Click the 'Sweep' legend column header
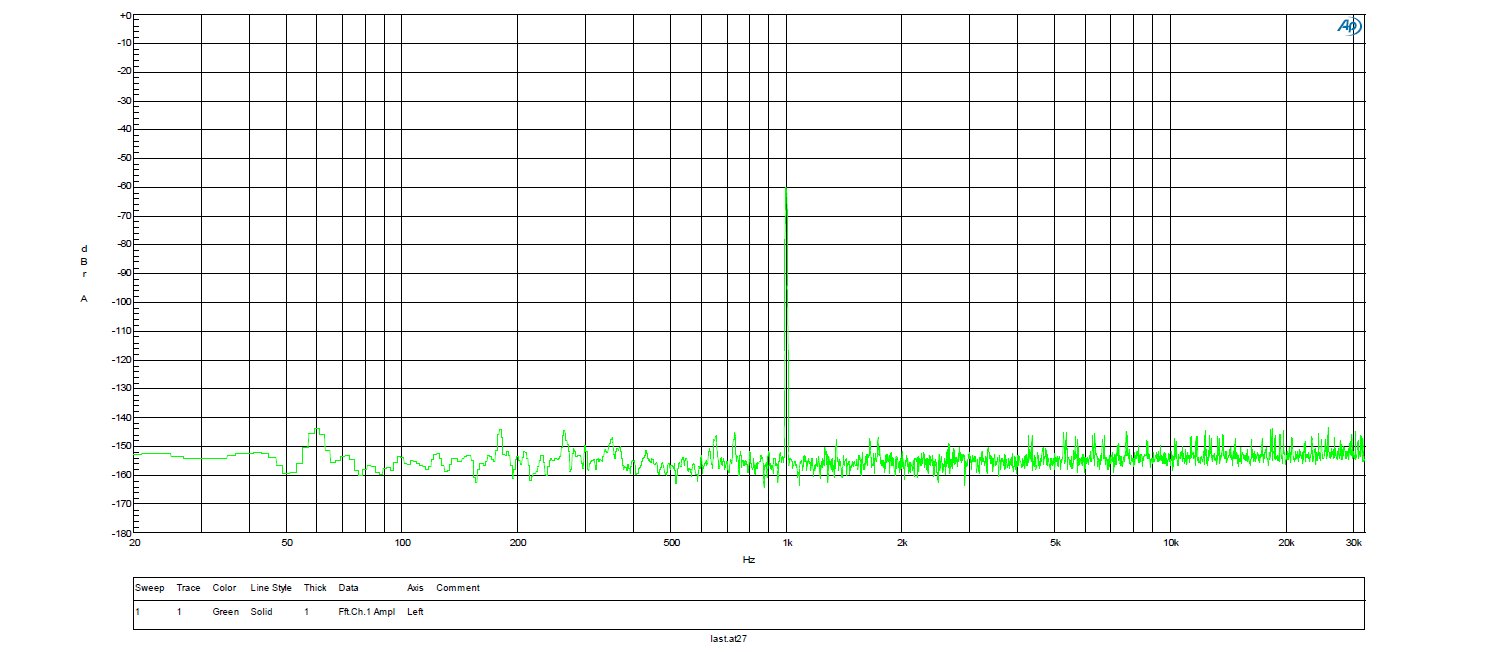Screen dimensions: 1488x652 pyautogui.click(x=149, y=588)
